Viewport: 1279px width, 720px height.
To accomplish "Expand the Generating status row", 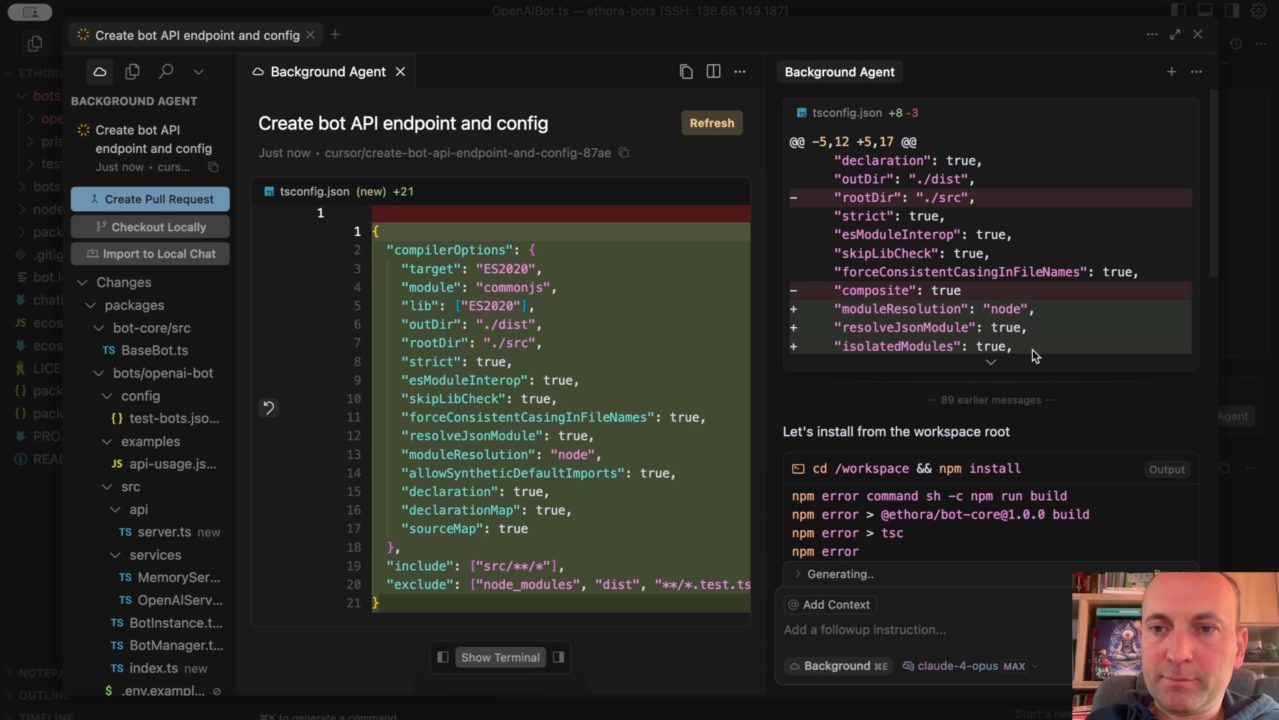I will point(798,574).
